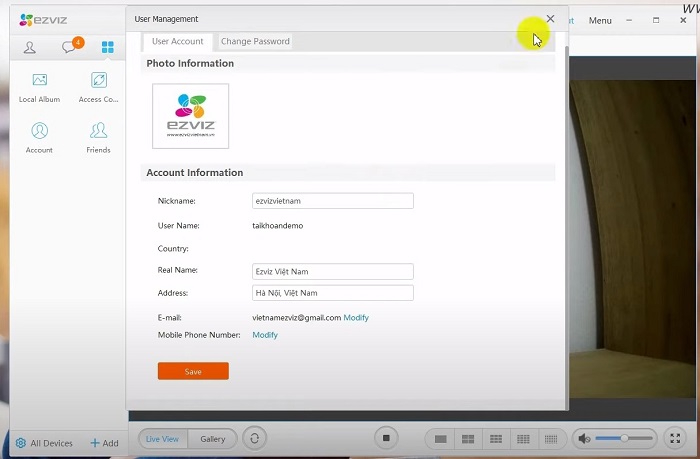Select nine-window layout icon
The width and height of the screenshot is (700, 459).
coord(496,439)
